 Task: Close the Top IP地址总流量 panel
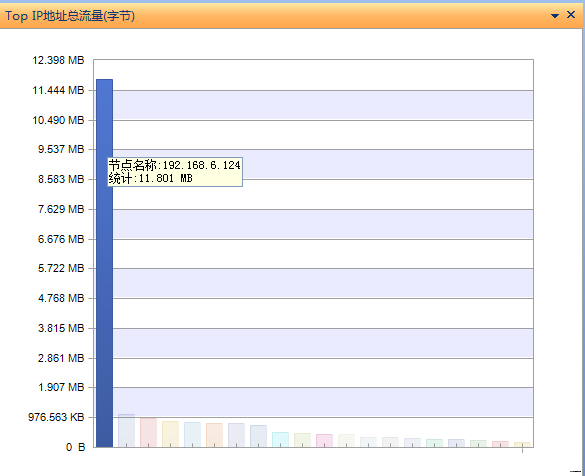(x=571, y=15)
